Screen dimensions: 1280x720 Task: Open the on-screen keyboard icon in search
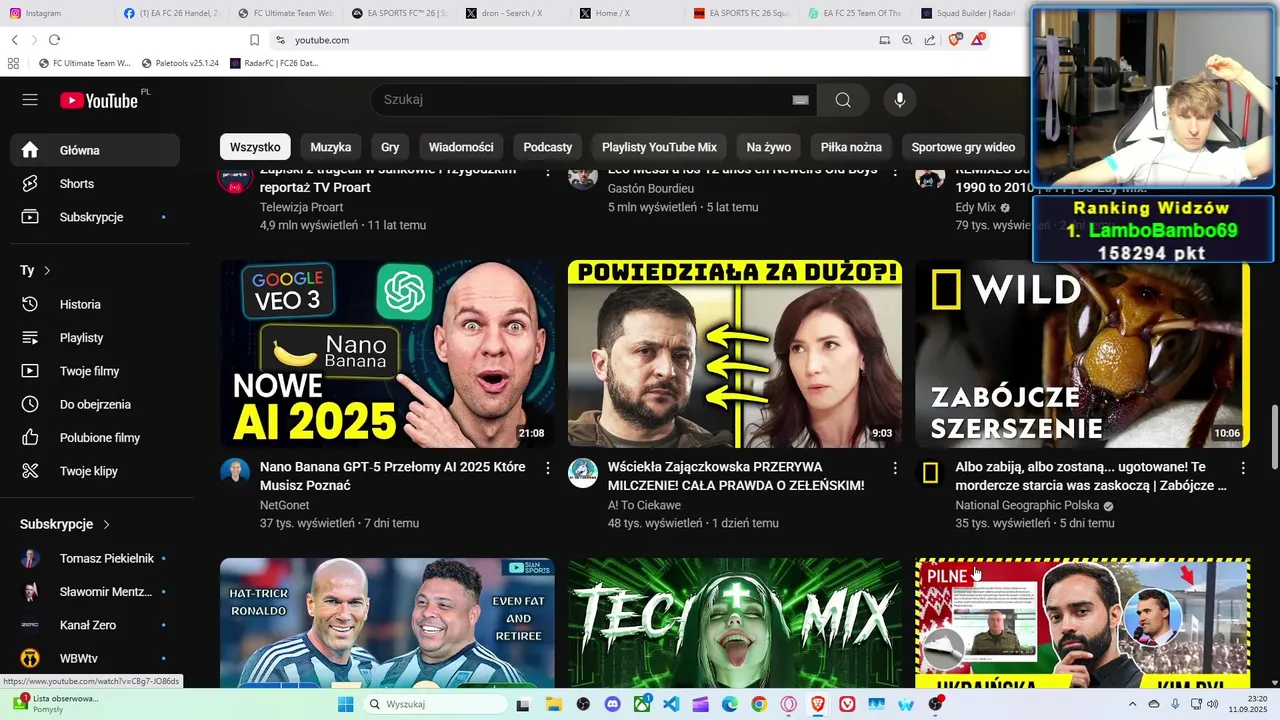pos(800,100)
